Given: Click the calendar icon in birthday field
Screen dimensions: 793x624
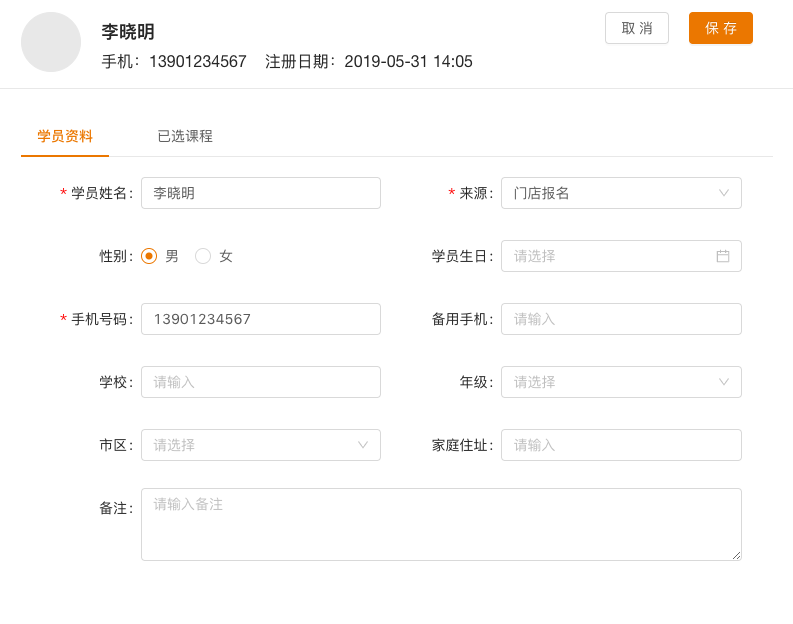Looking at the screenshot, I should pos(722,256).
